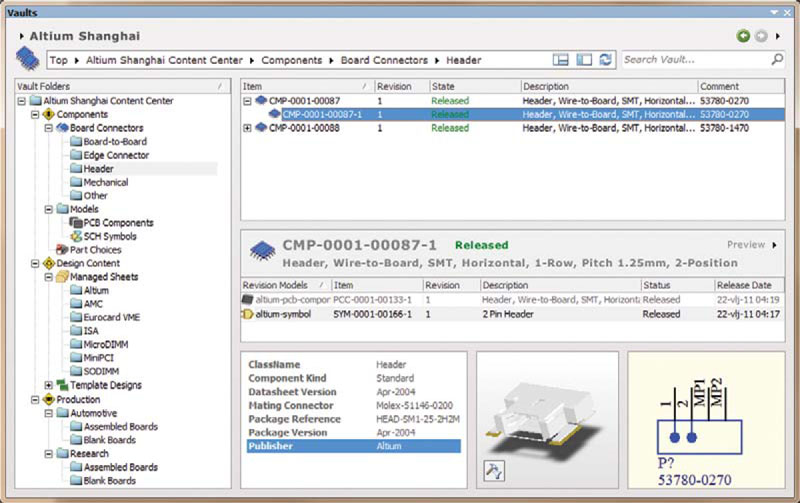Select the Edge Connector folder

tap(116, 155)
